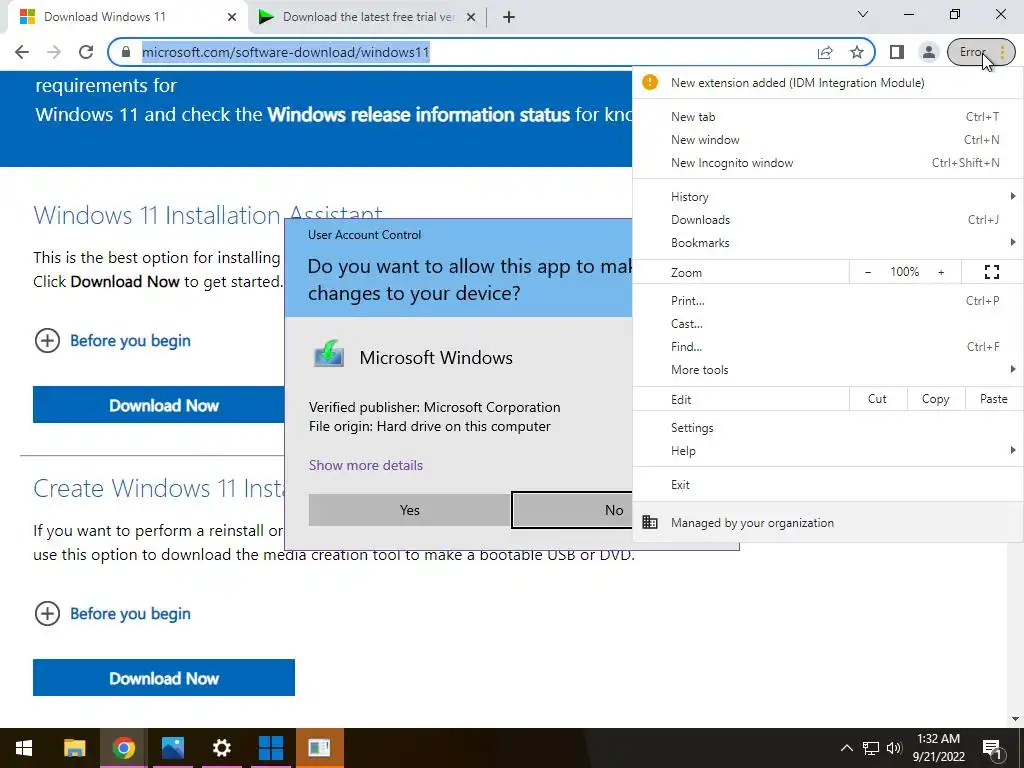Viewport: 1024px width, 768px height.
Task: Open Settings from Chrome menu
Action: tap(827, 428)
